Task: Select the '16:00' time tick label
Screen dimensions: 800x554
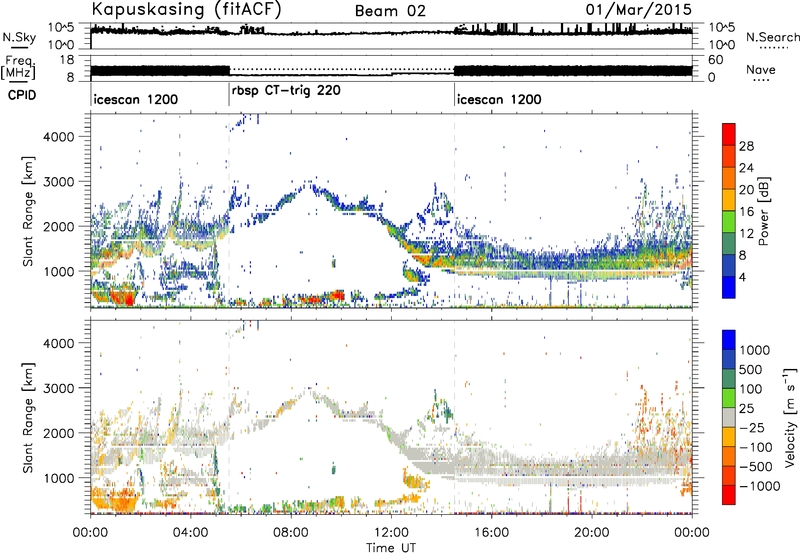Action: 491,533
